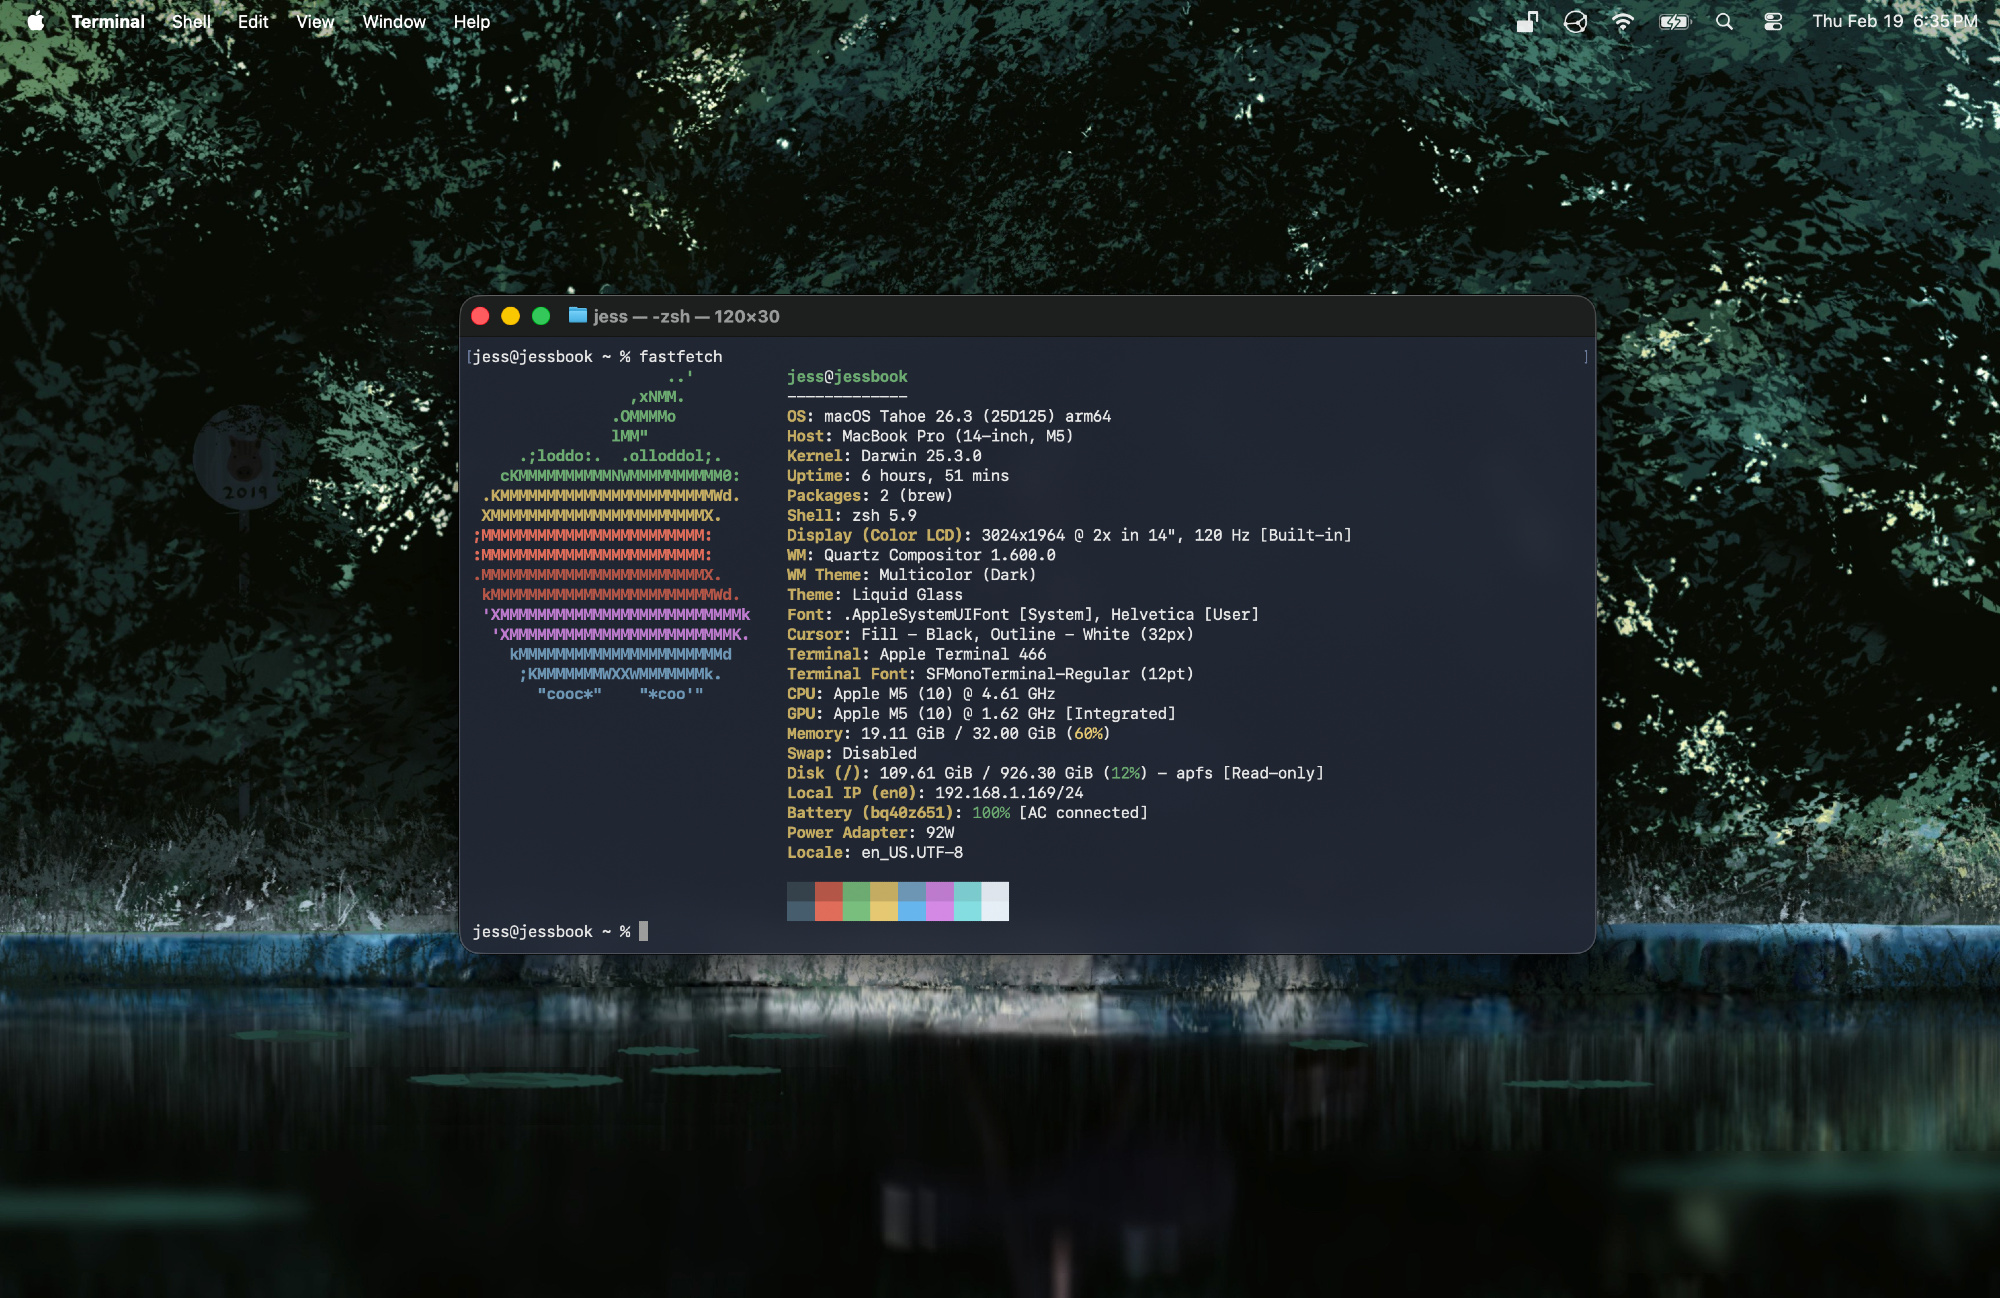Viewport: 2000px width, 1298px height.
Task: Open the Wi-Fi status menu
Action: point(1623,21)
